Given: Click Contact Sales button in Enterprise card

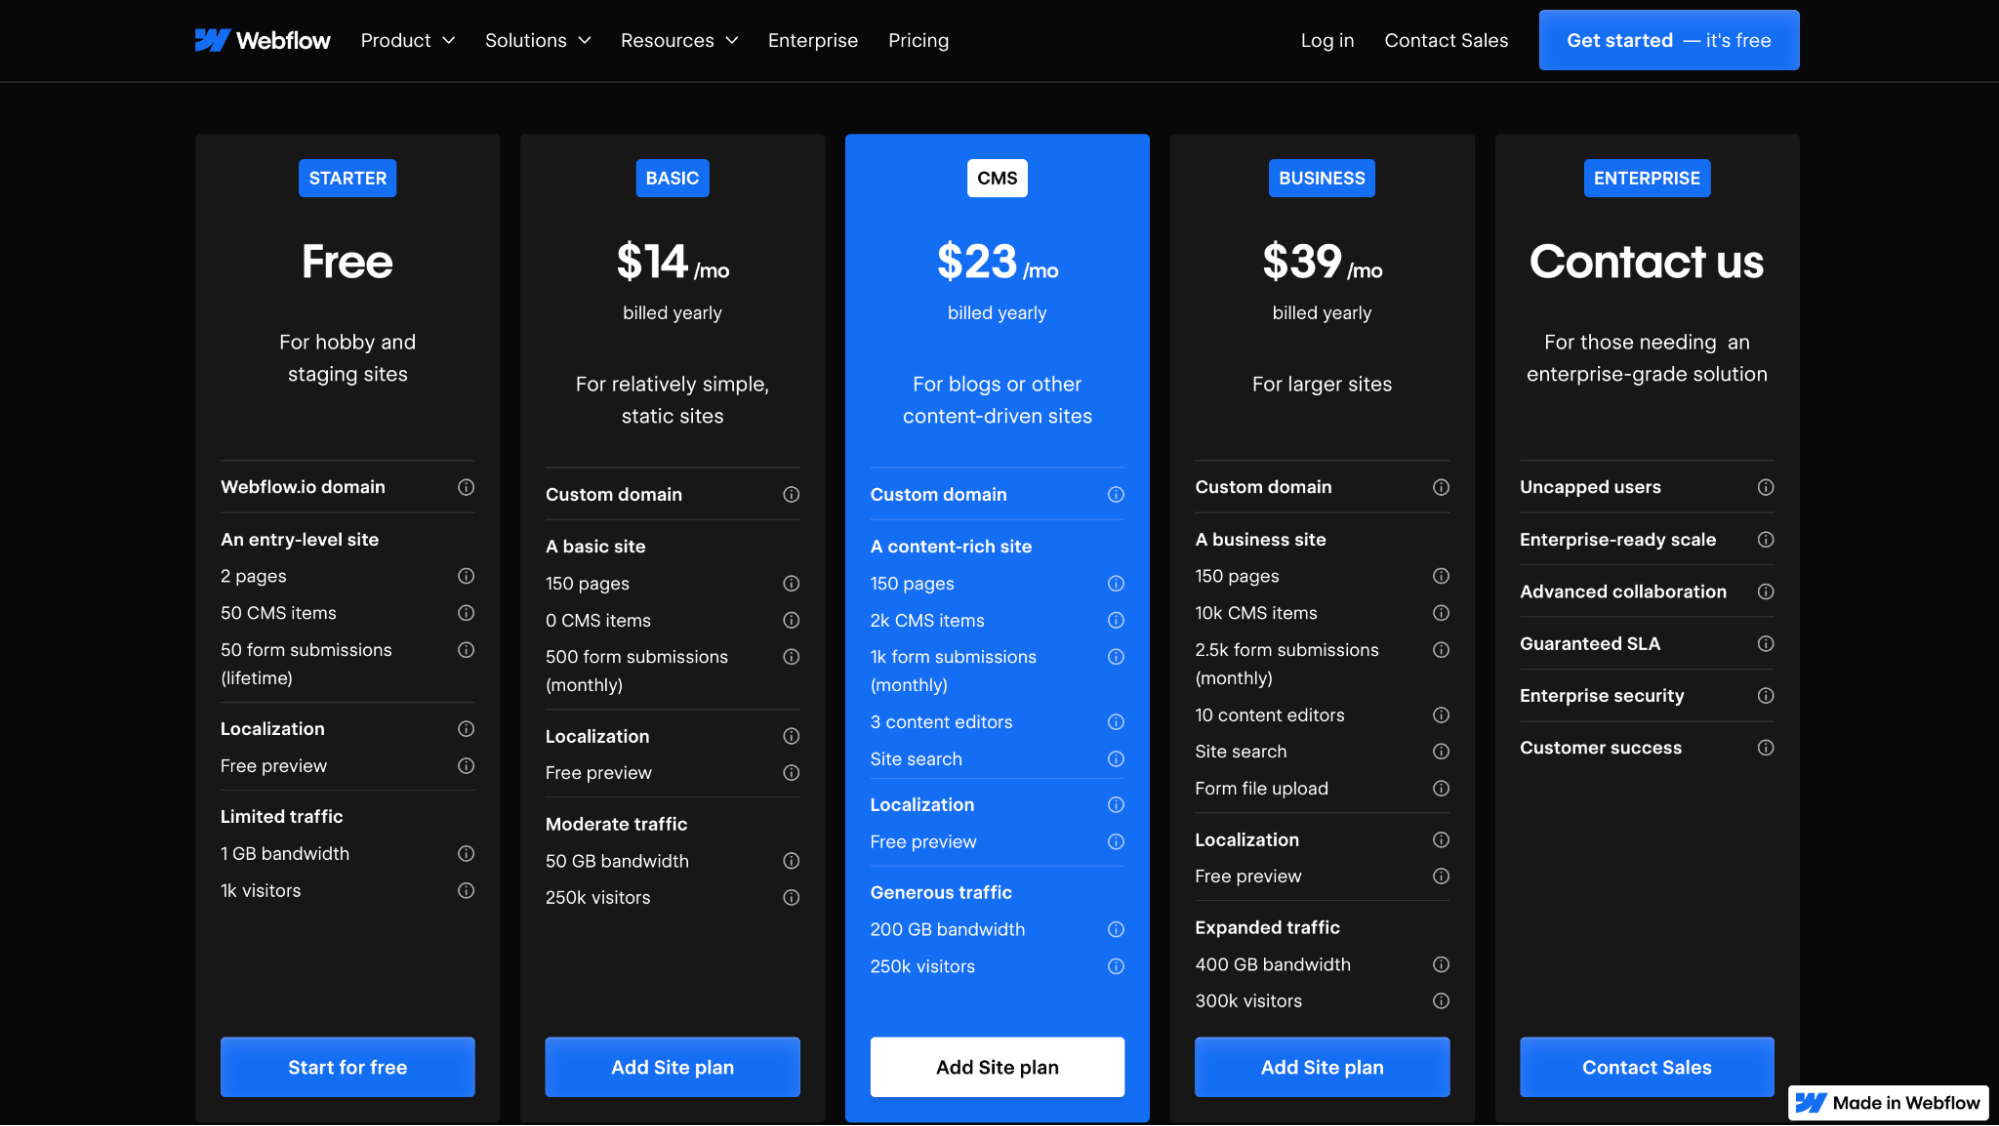Looking at the screenshot, I should [1647, 1067].
